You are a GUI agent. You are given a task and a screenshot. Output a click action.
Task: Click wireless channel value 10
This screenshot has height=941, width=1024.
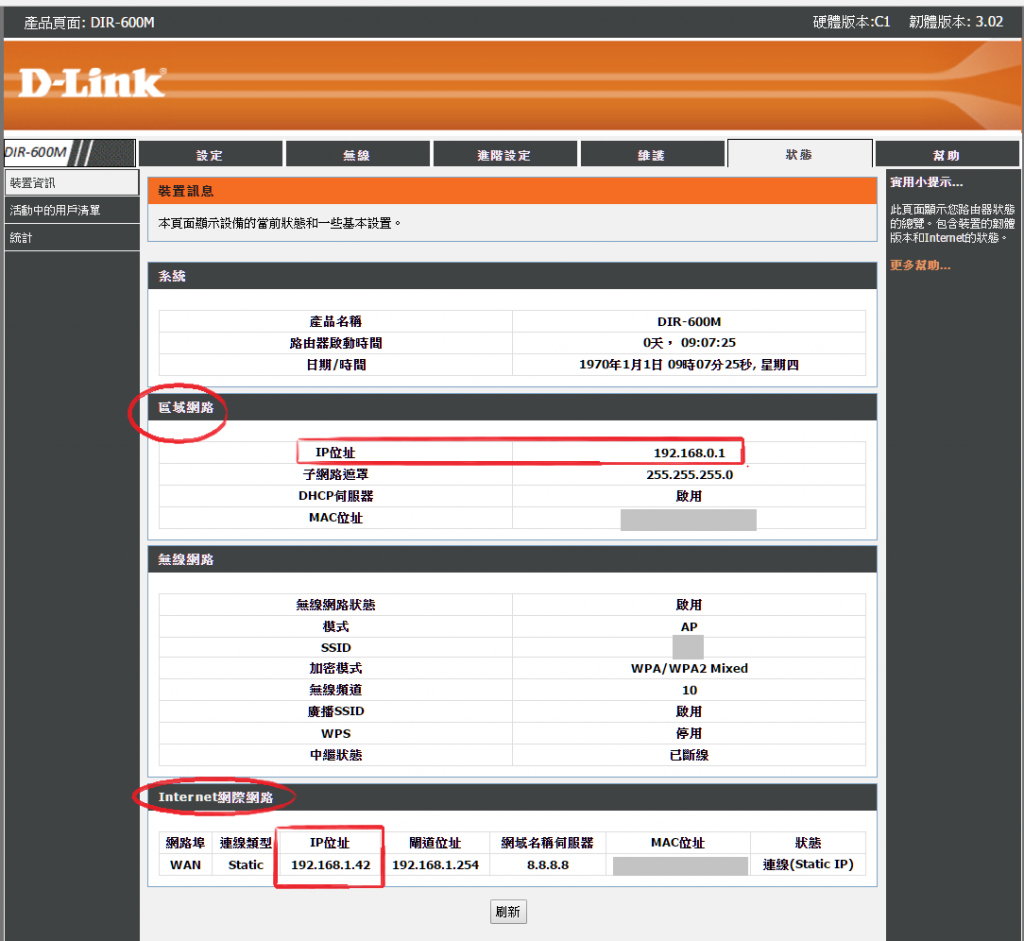[689, 690]
